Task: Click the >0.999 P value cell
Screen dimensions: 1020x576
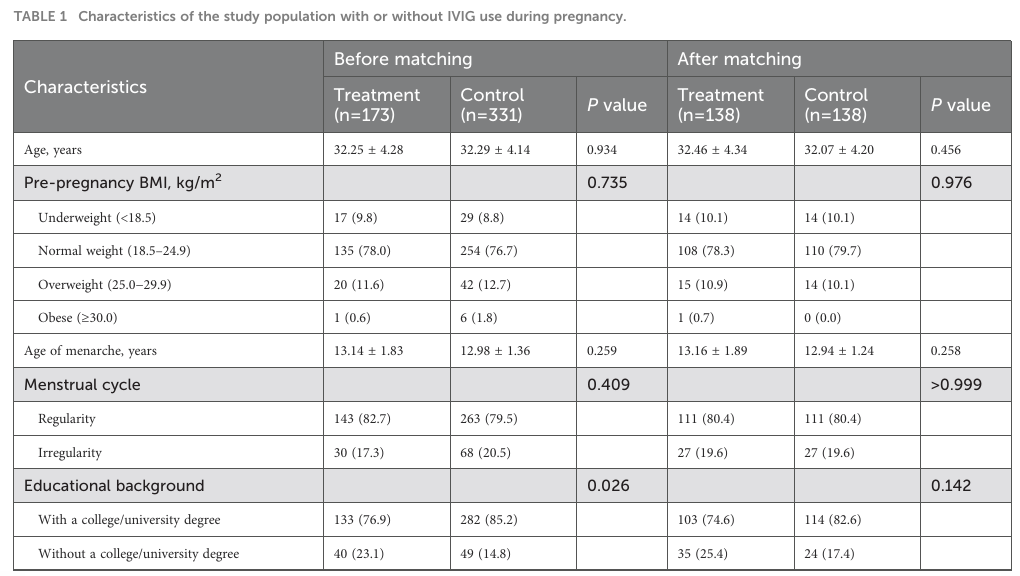Action: coord(956,385)
